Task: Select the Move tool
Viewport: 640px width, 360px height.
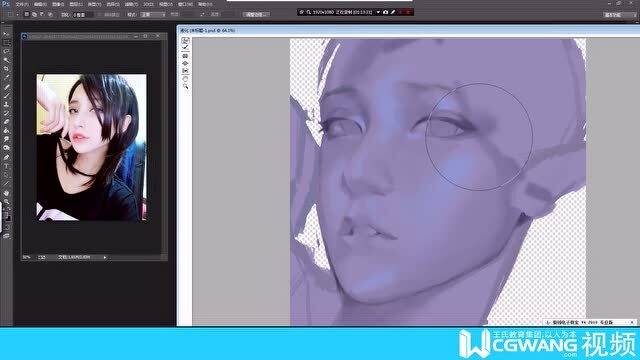Action: [6, 34]
